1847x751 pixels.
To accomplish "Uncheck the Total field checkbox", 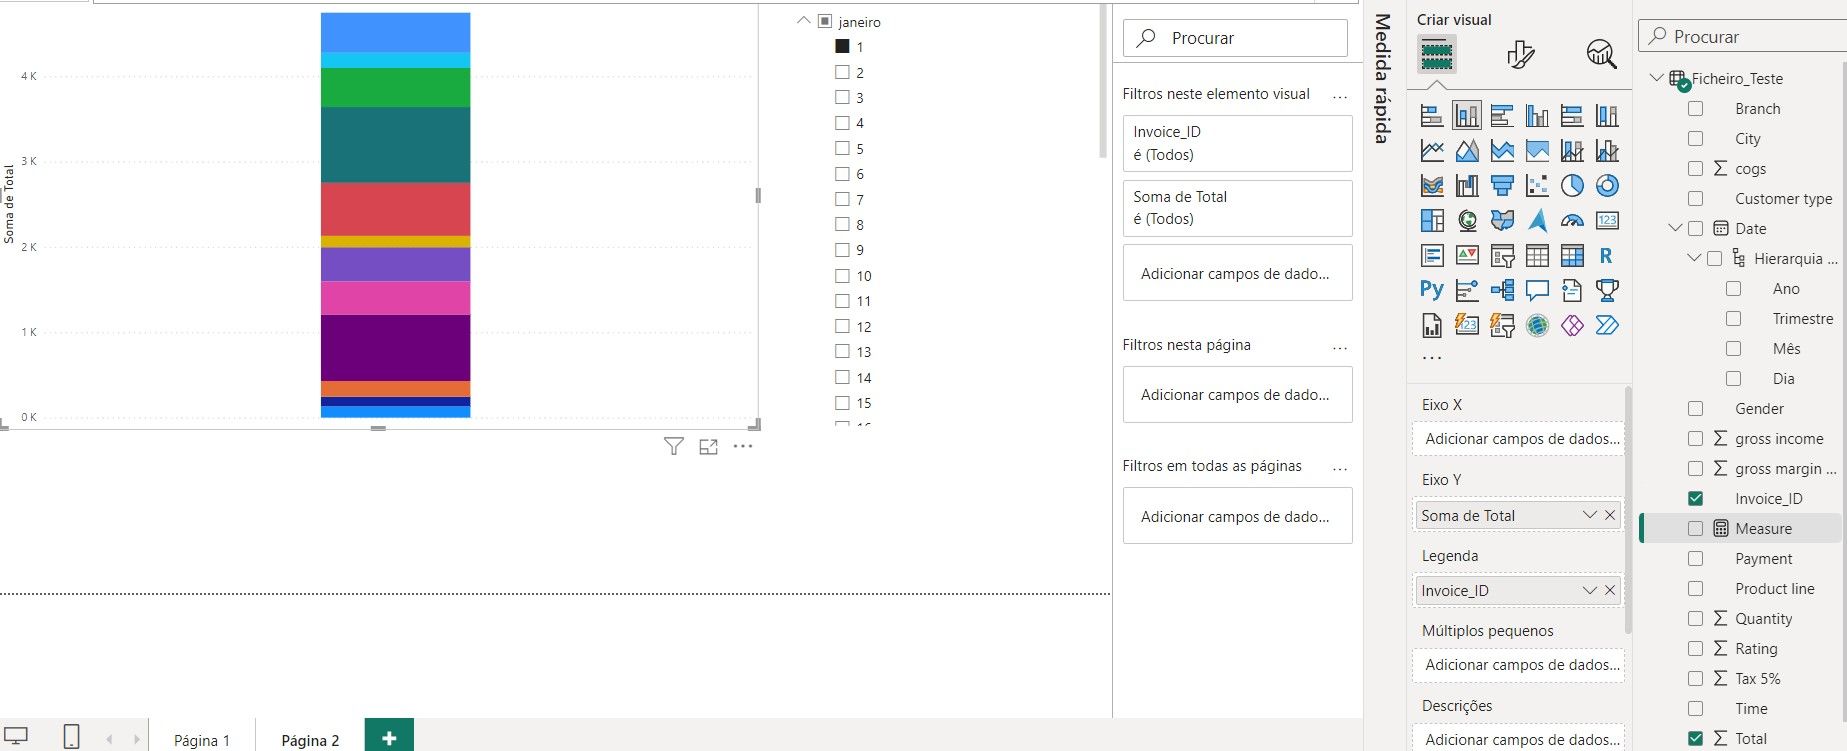I will pyautogui.click(x=1695, y=738).
